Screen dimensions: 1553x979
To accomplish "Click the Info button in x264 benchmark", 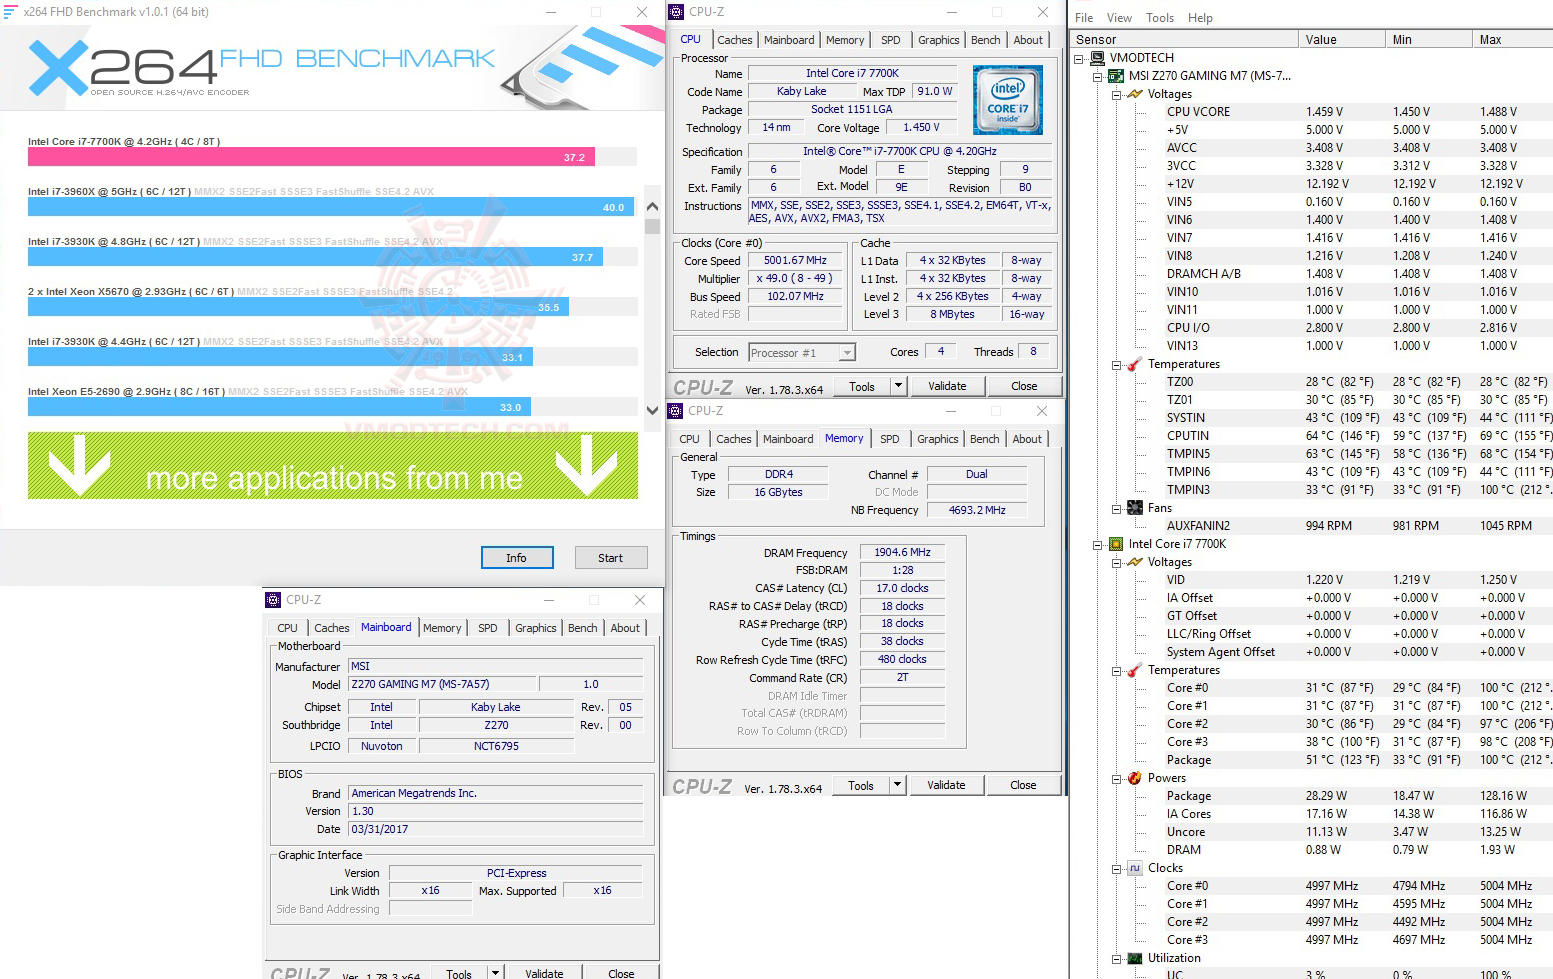I will point(517,557).
